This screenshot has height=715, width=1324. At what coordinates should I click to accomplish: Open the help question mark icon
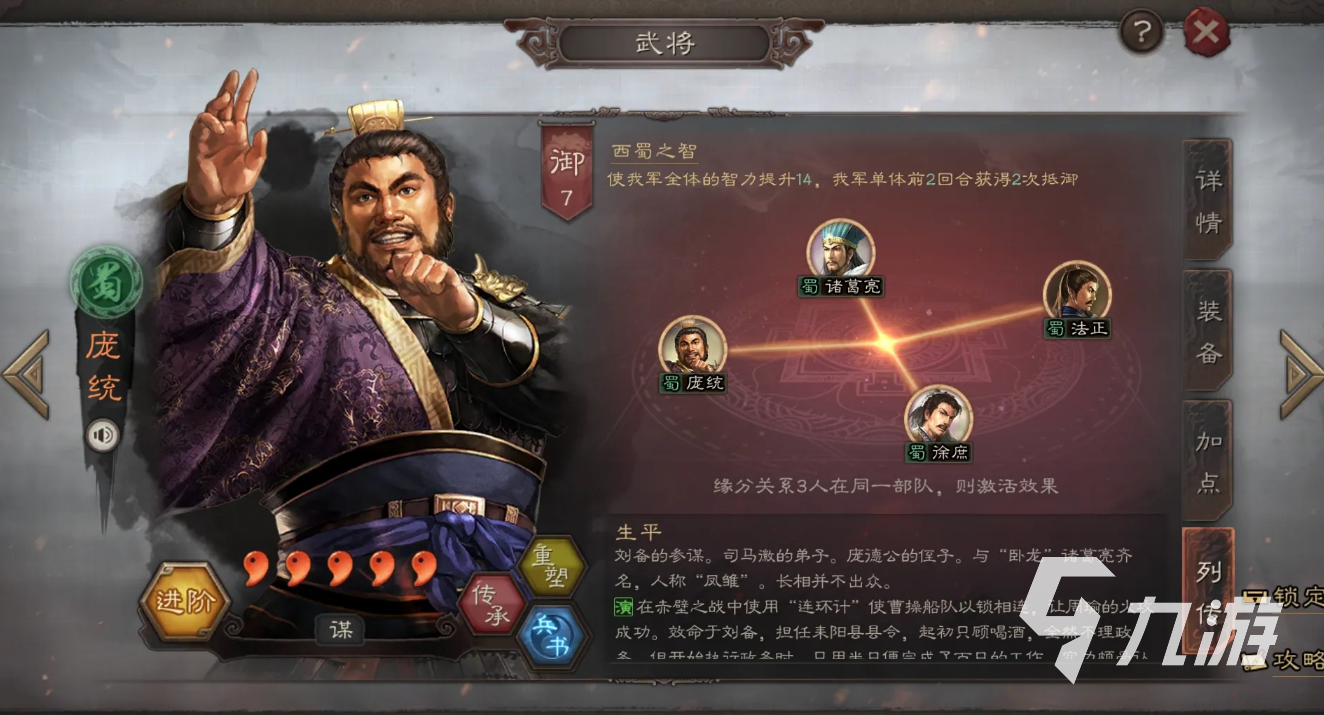click(1141, 33)
